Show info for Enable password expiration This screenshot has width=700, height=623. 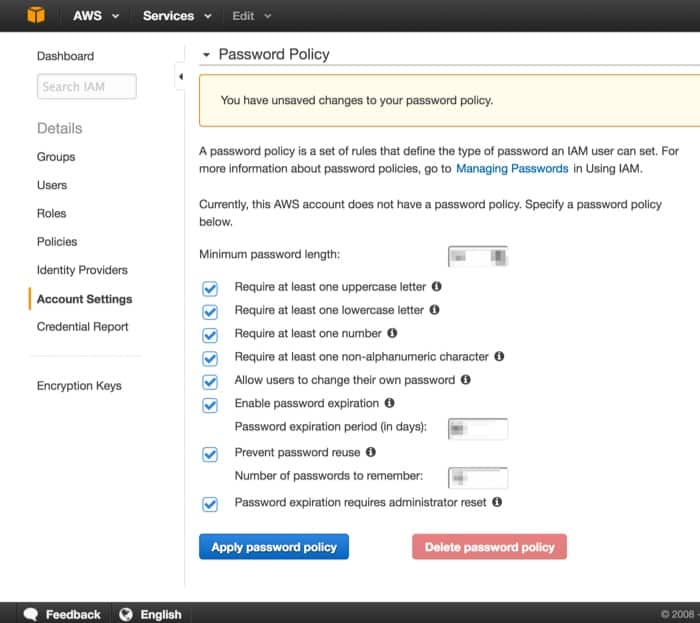tap(389, 403)
